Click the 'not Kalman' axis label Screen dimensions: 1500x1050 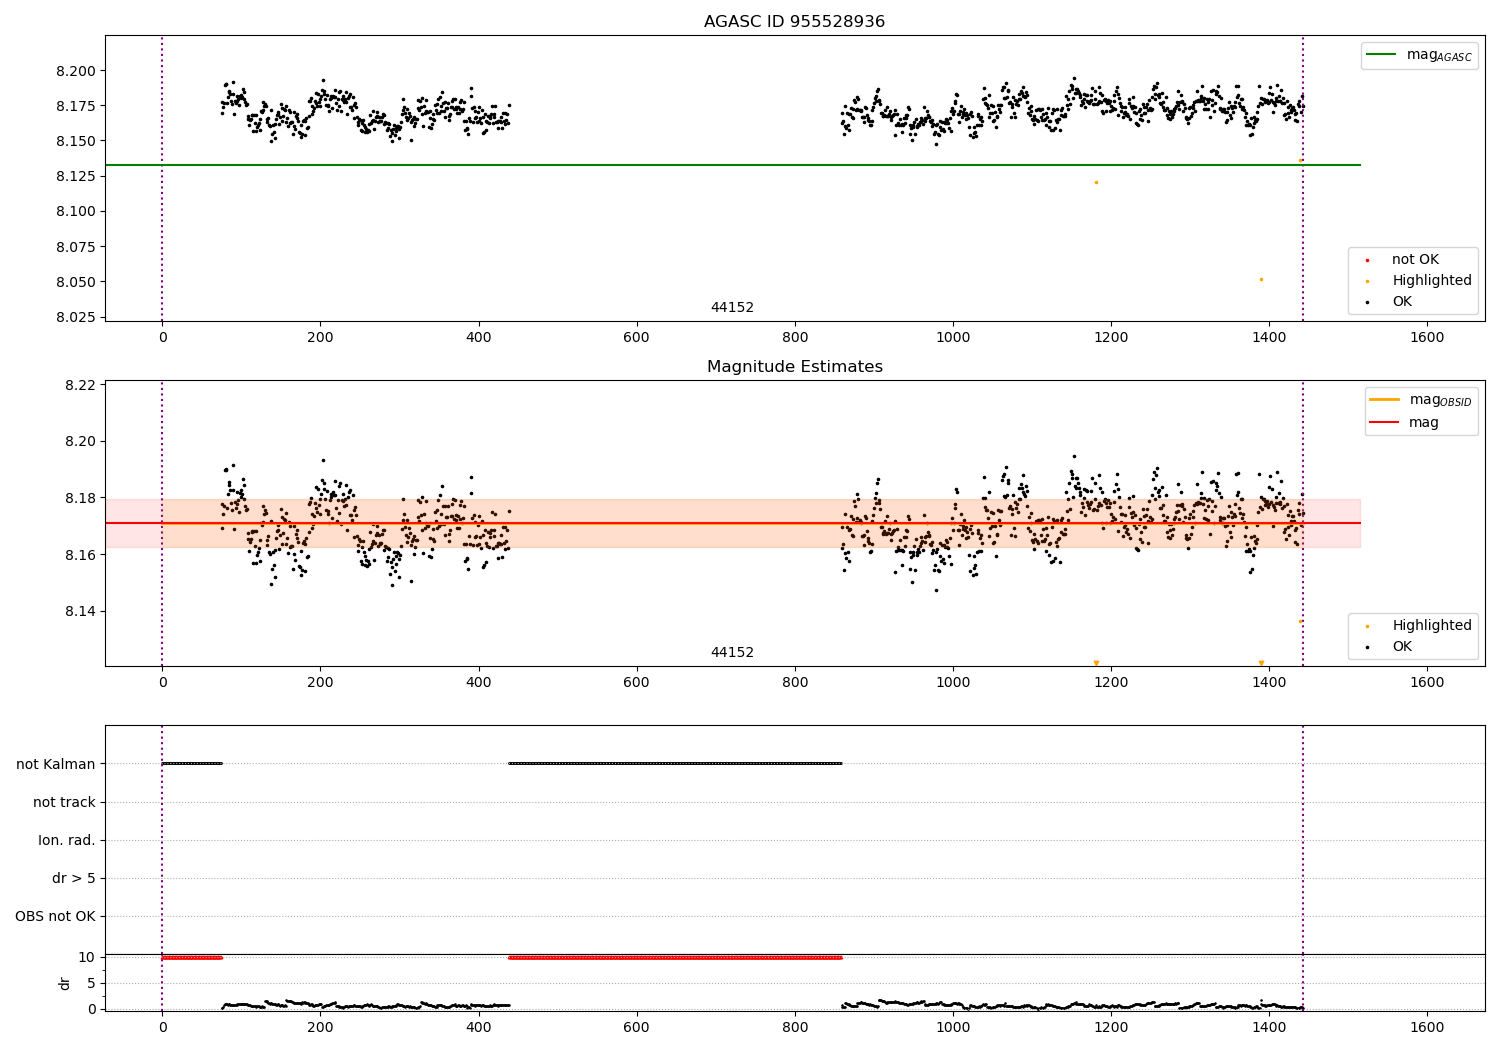click(x=56, y=764)
